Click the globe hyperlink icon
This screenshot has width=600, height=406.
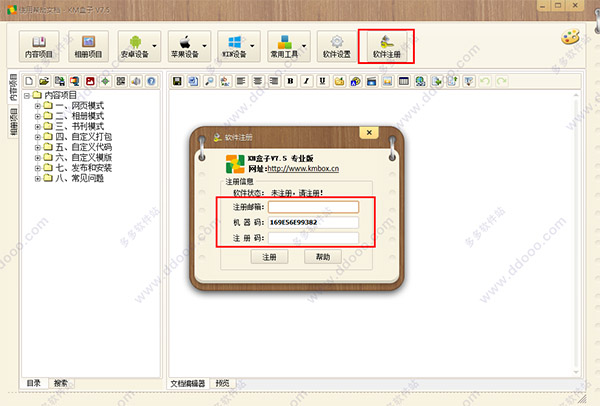click(x=420, y=81)
